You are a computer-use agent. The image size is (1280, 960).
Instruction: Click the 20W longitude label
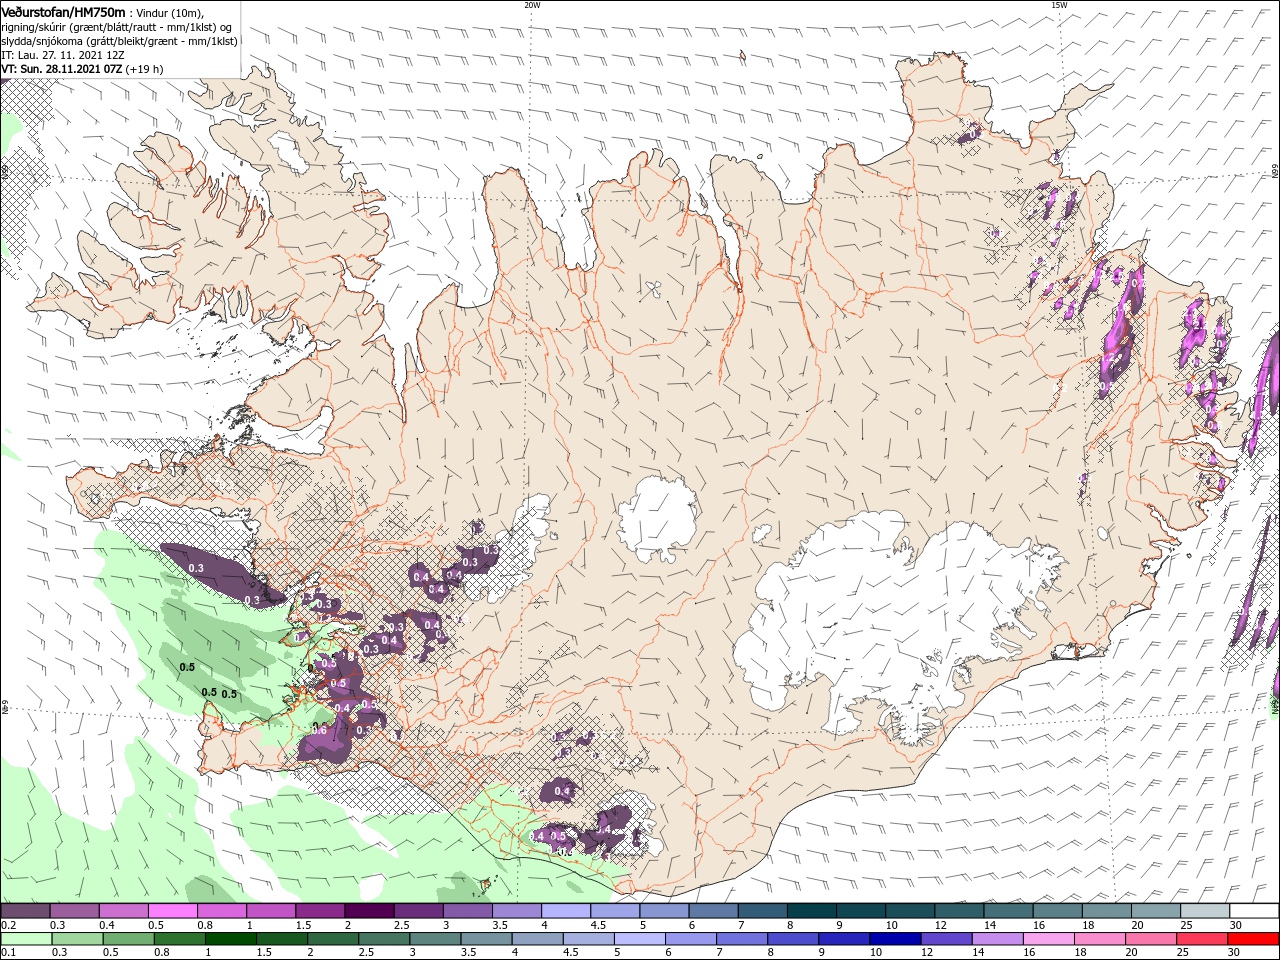click(x=532, y=5)
